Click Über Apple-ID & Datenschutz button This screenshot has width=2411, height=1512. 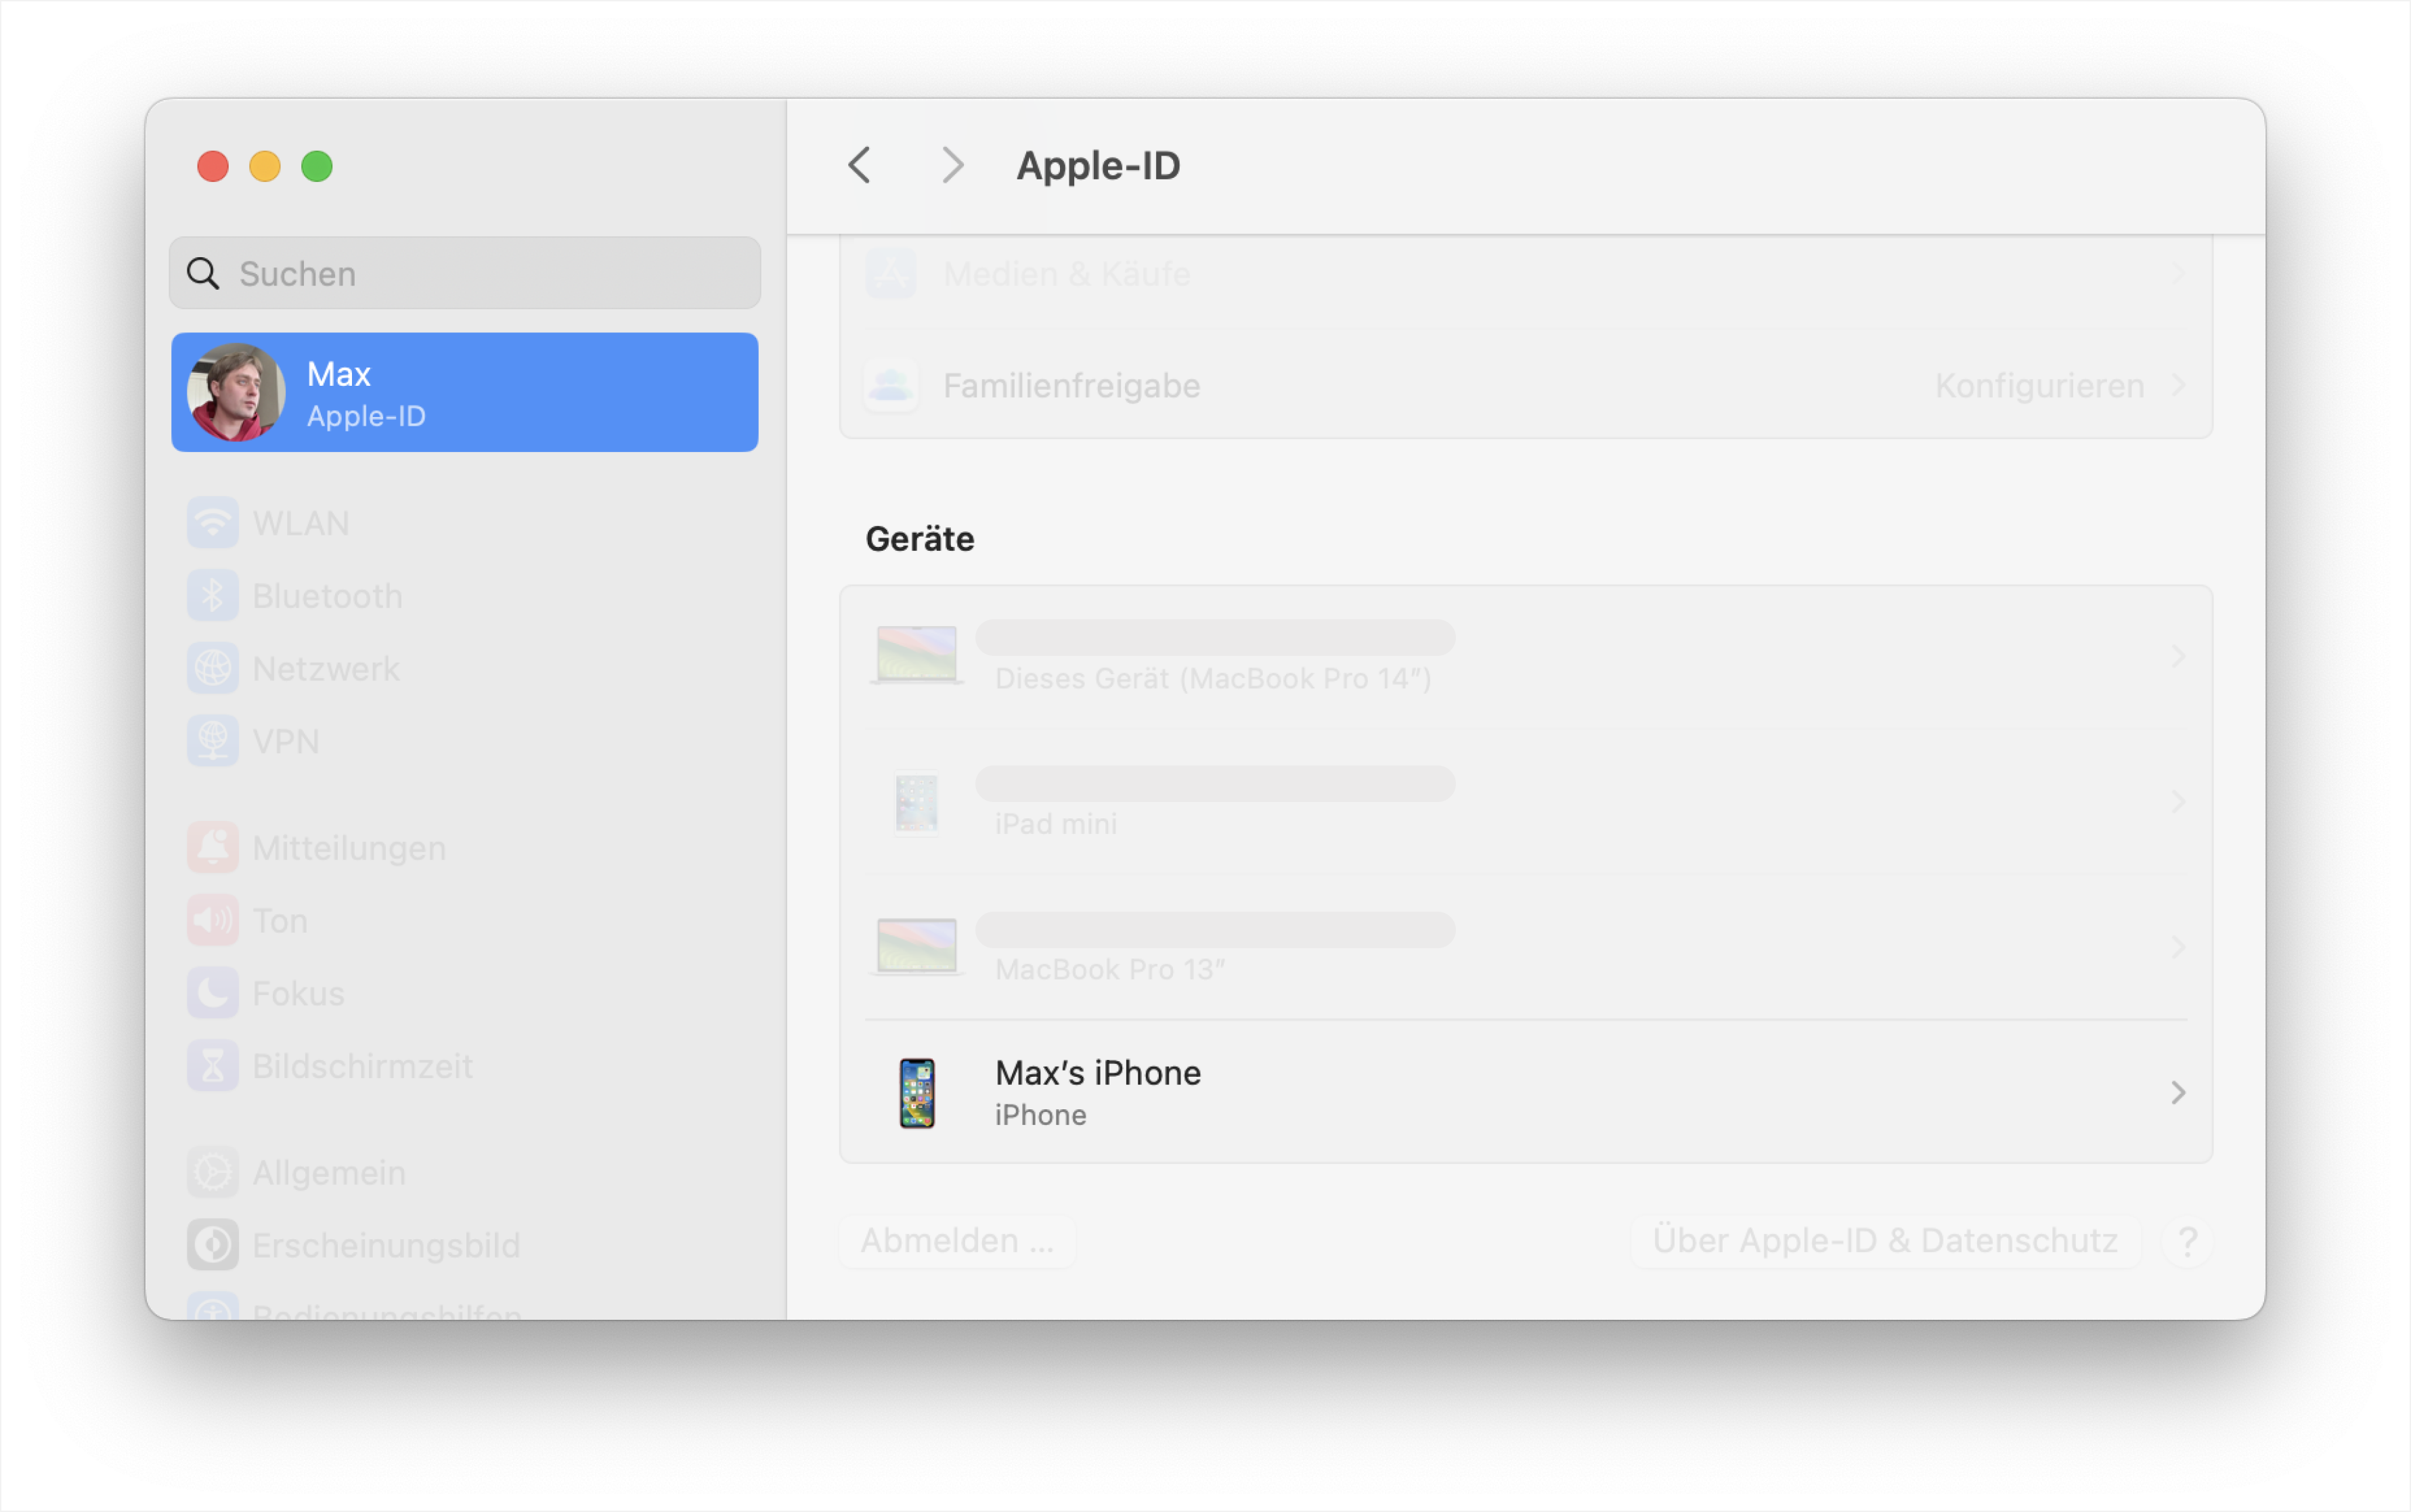pos(1885,1241)
